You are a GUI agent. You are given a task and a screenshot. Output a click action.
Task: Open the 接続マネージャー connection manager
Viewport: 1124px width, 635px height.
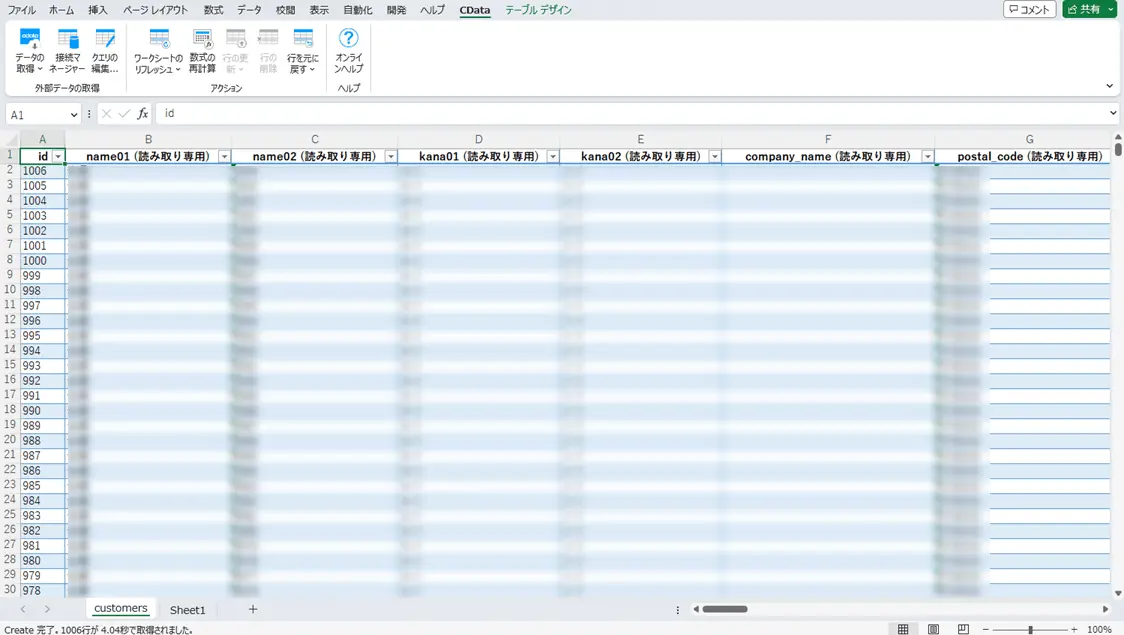coord(67,51)
